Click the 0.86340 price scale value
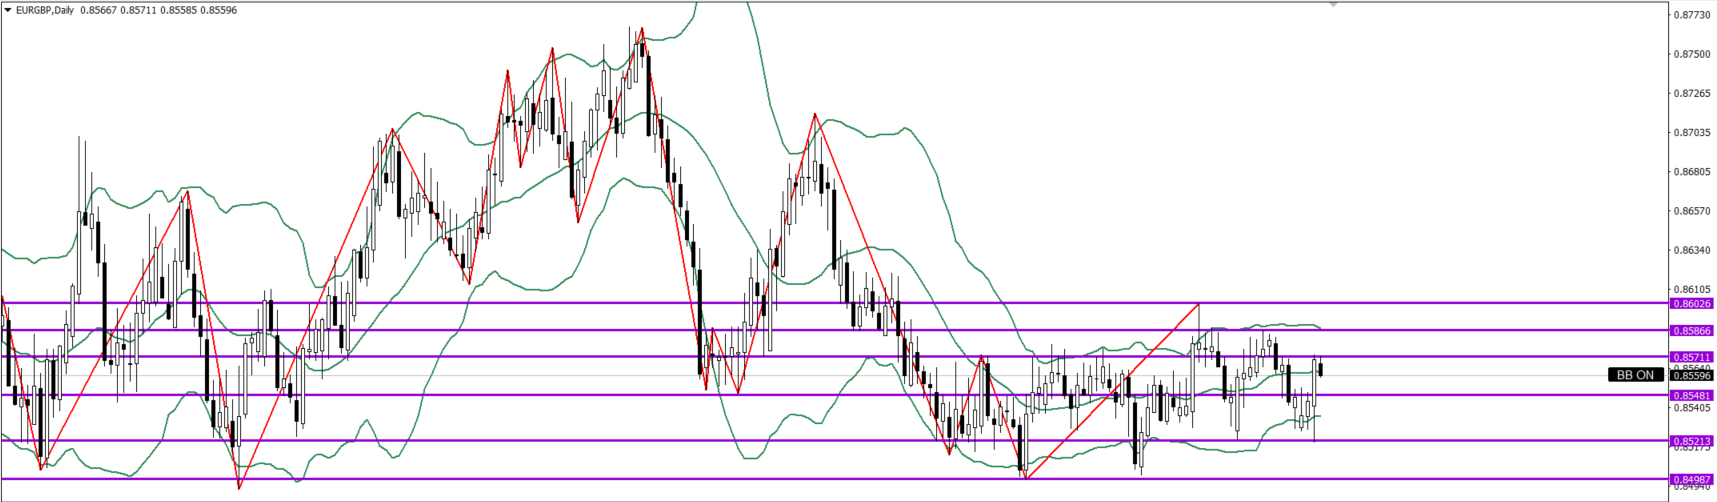 pyautogui.click(x=1691, y=250)
